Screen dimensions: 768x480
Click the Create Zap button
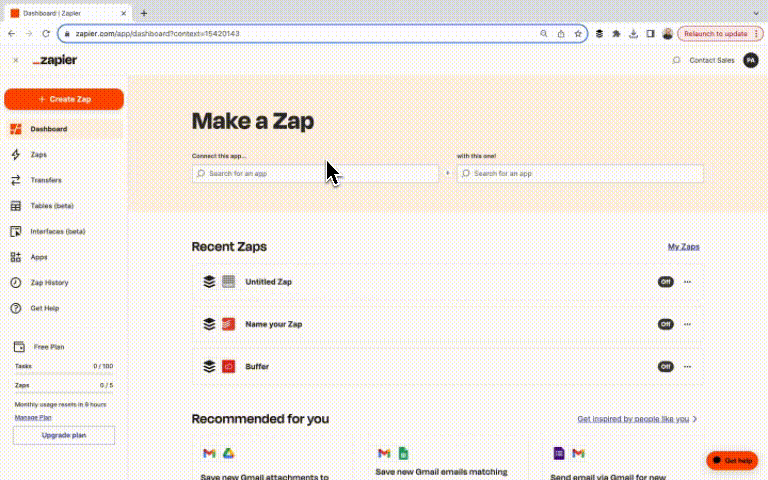(64, 99)
